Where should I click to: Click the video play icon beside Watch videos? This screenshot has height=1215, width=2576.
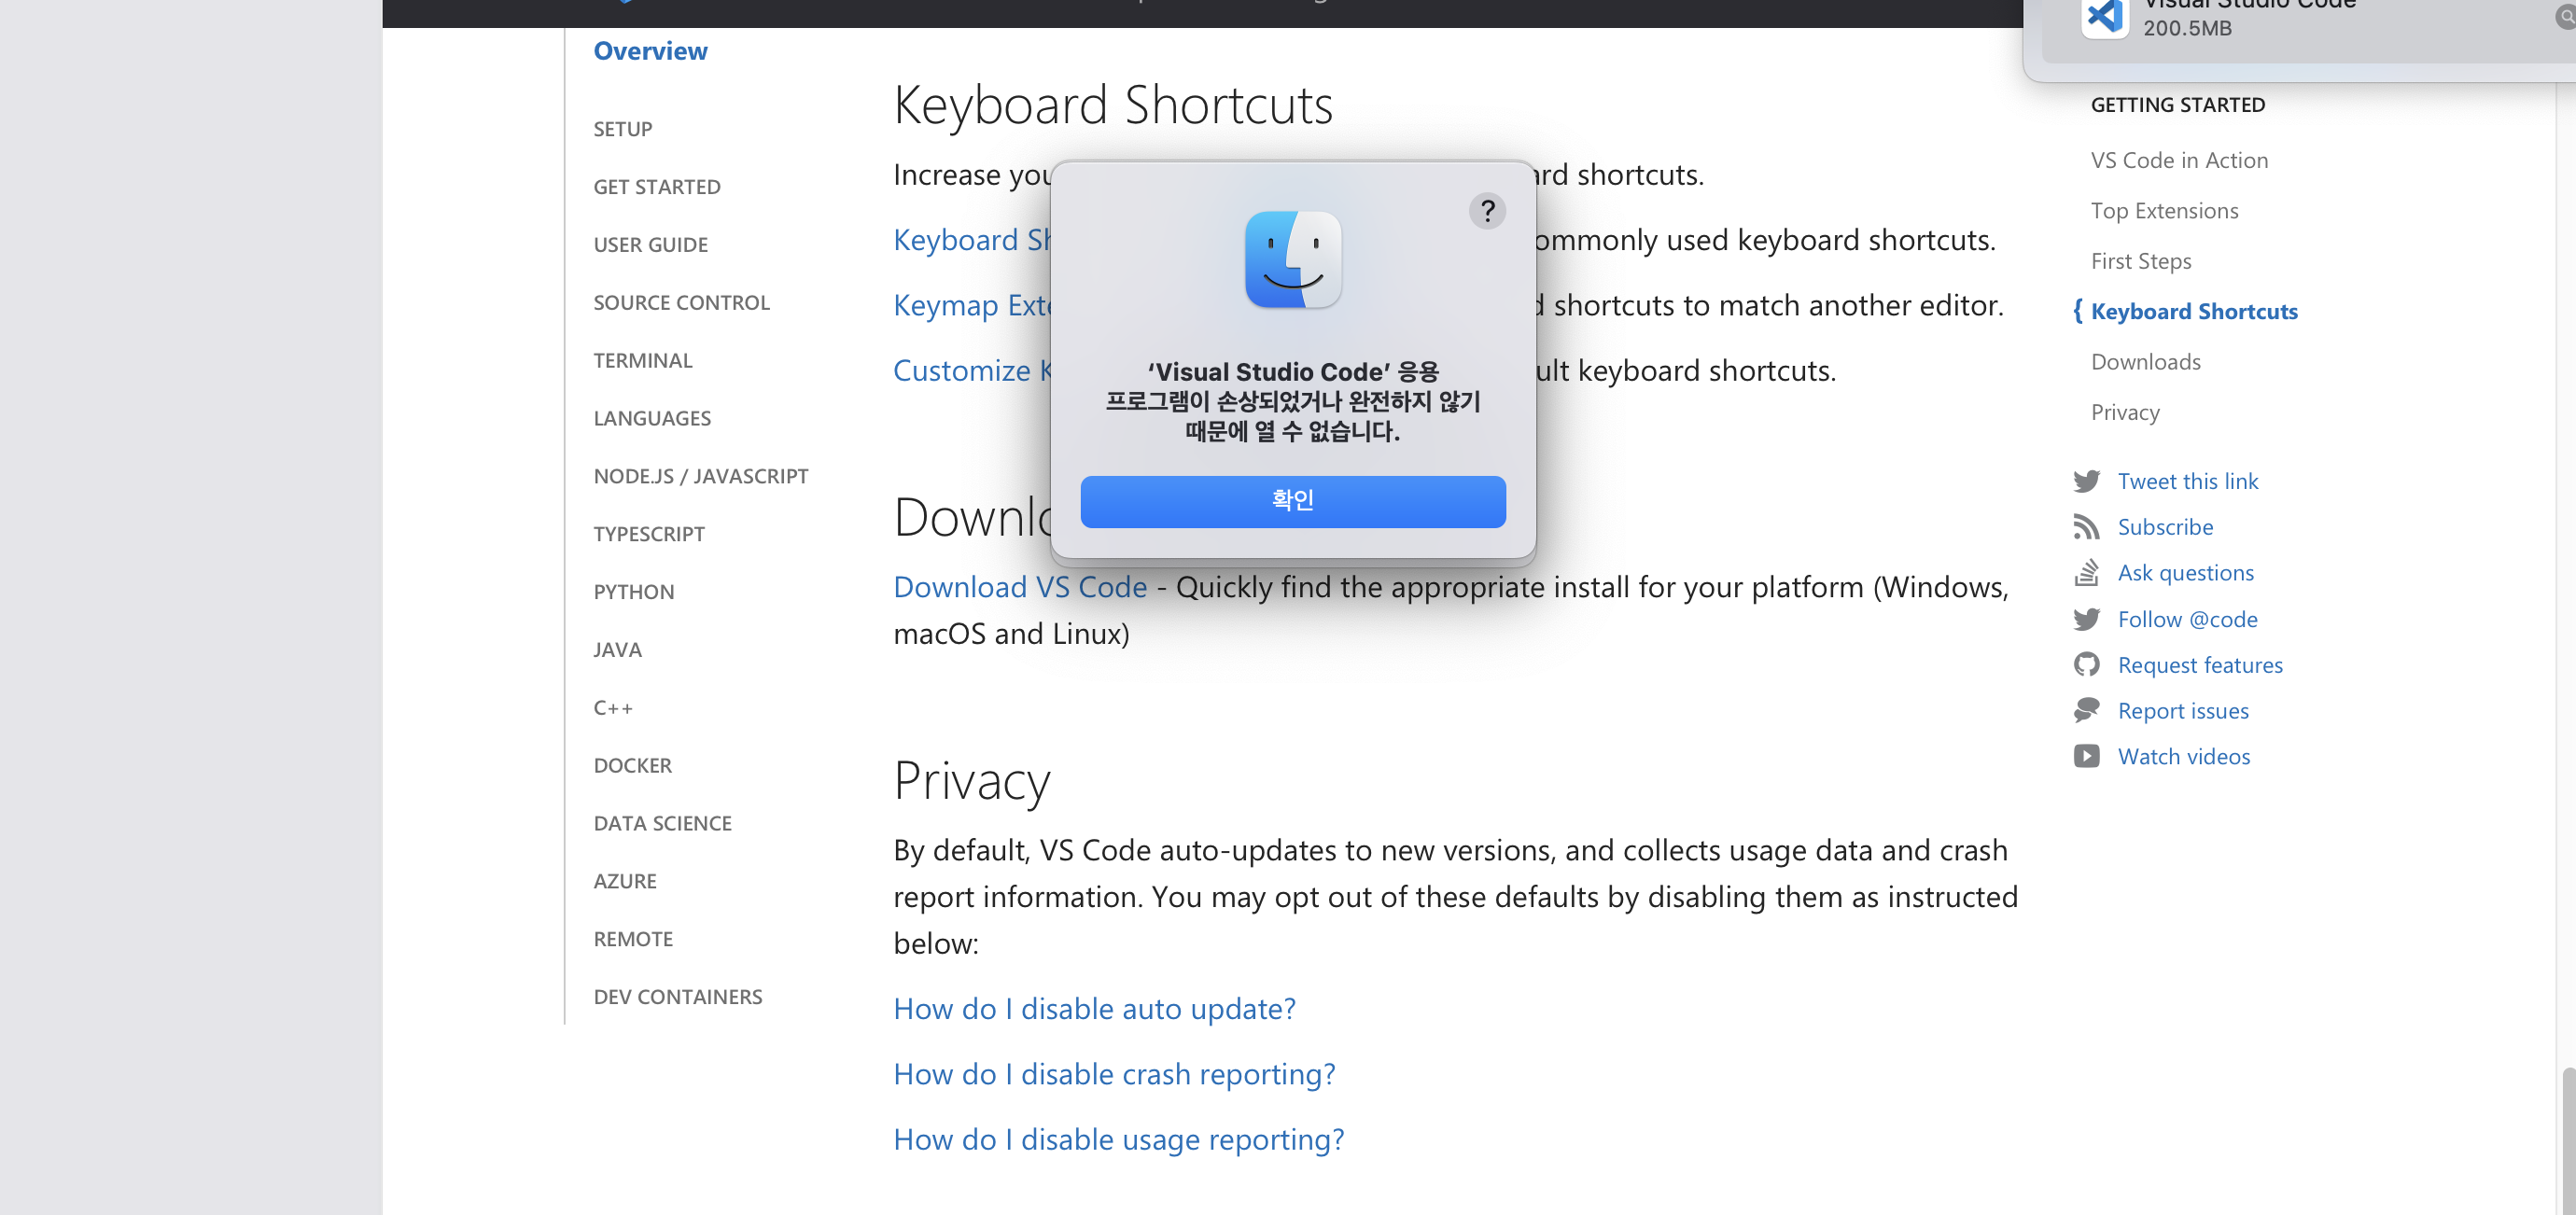(2086, 757)
